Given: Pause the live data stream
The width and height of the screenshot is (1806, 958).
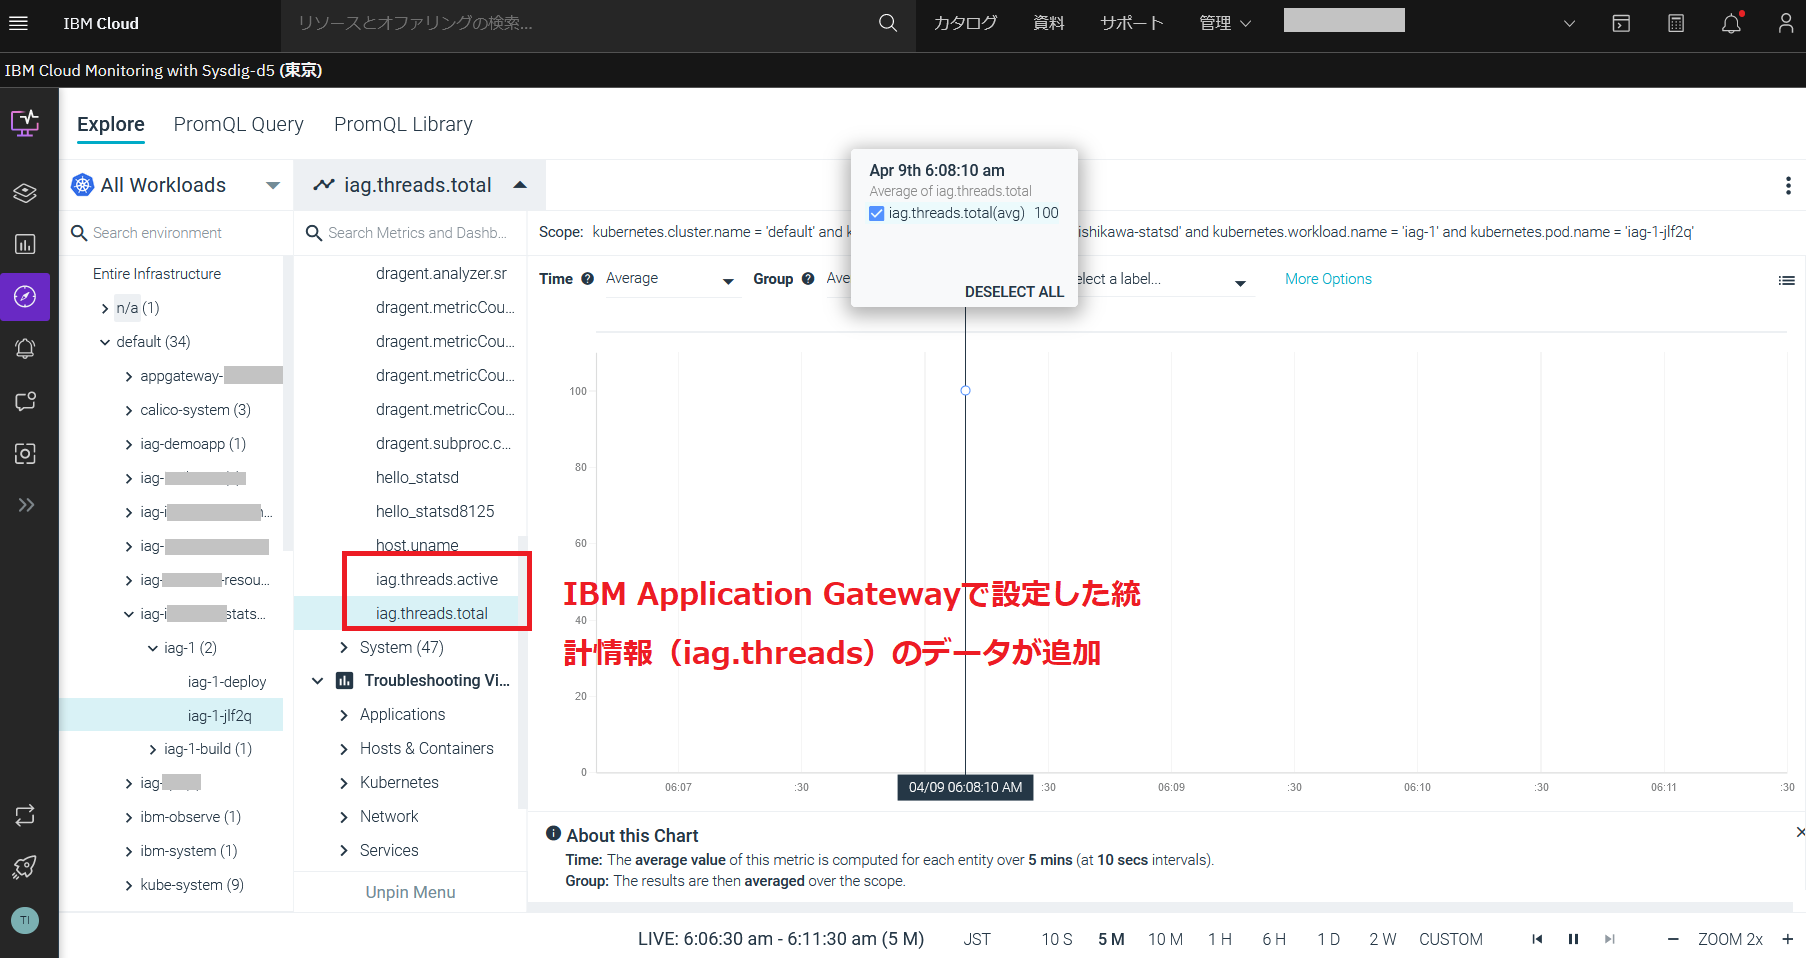Looking at the screenshot, I should (x=1573, y=939).
